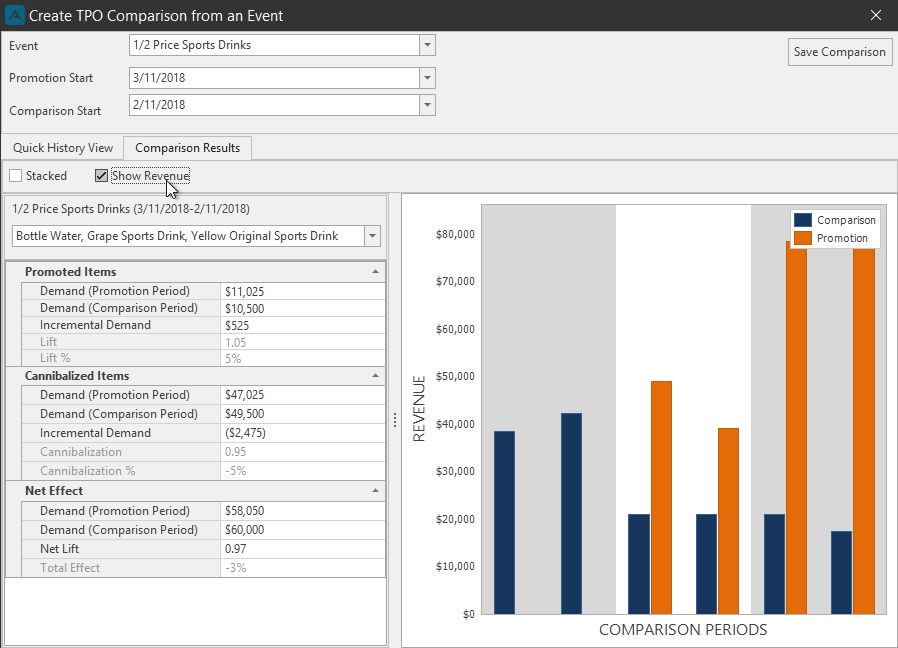Close the TPO Comparison dialog

(x=876, y=15)
